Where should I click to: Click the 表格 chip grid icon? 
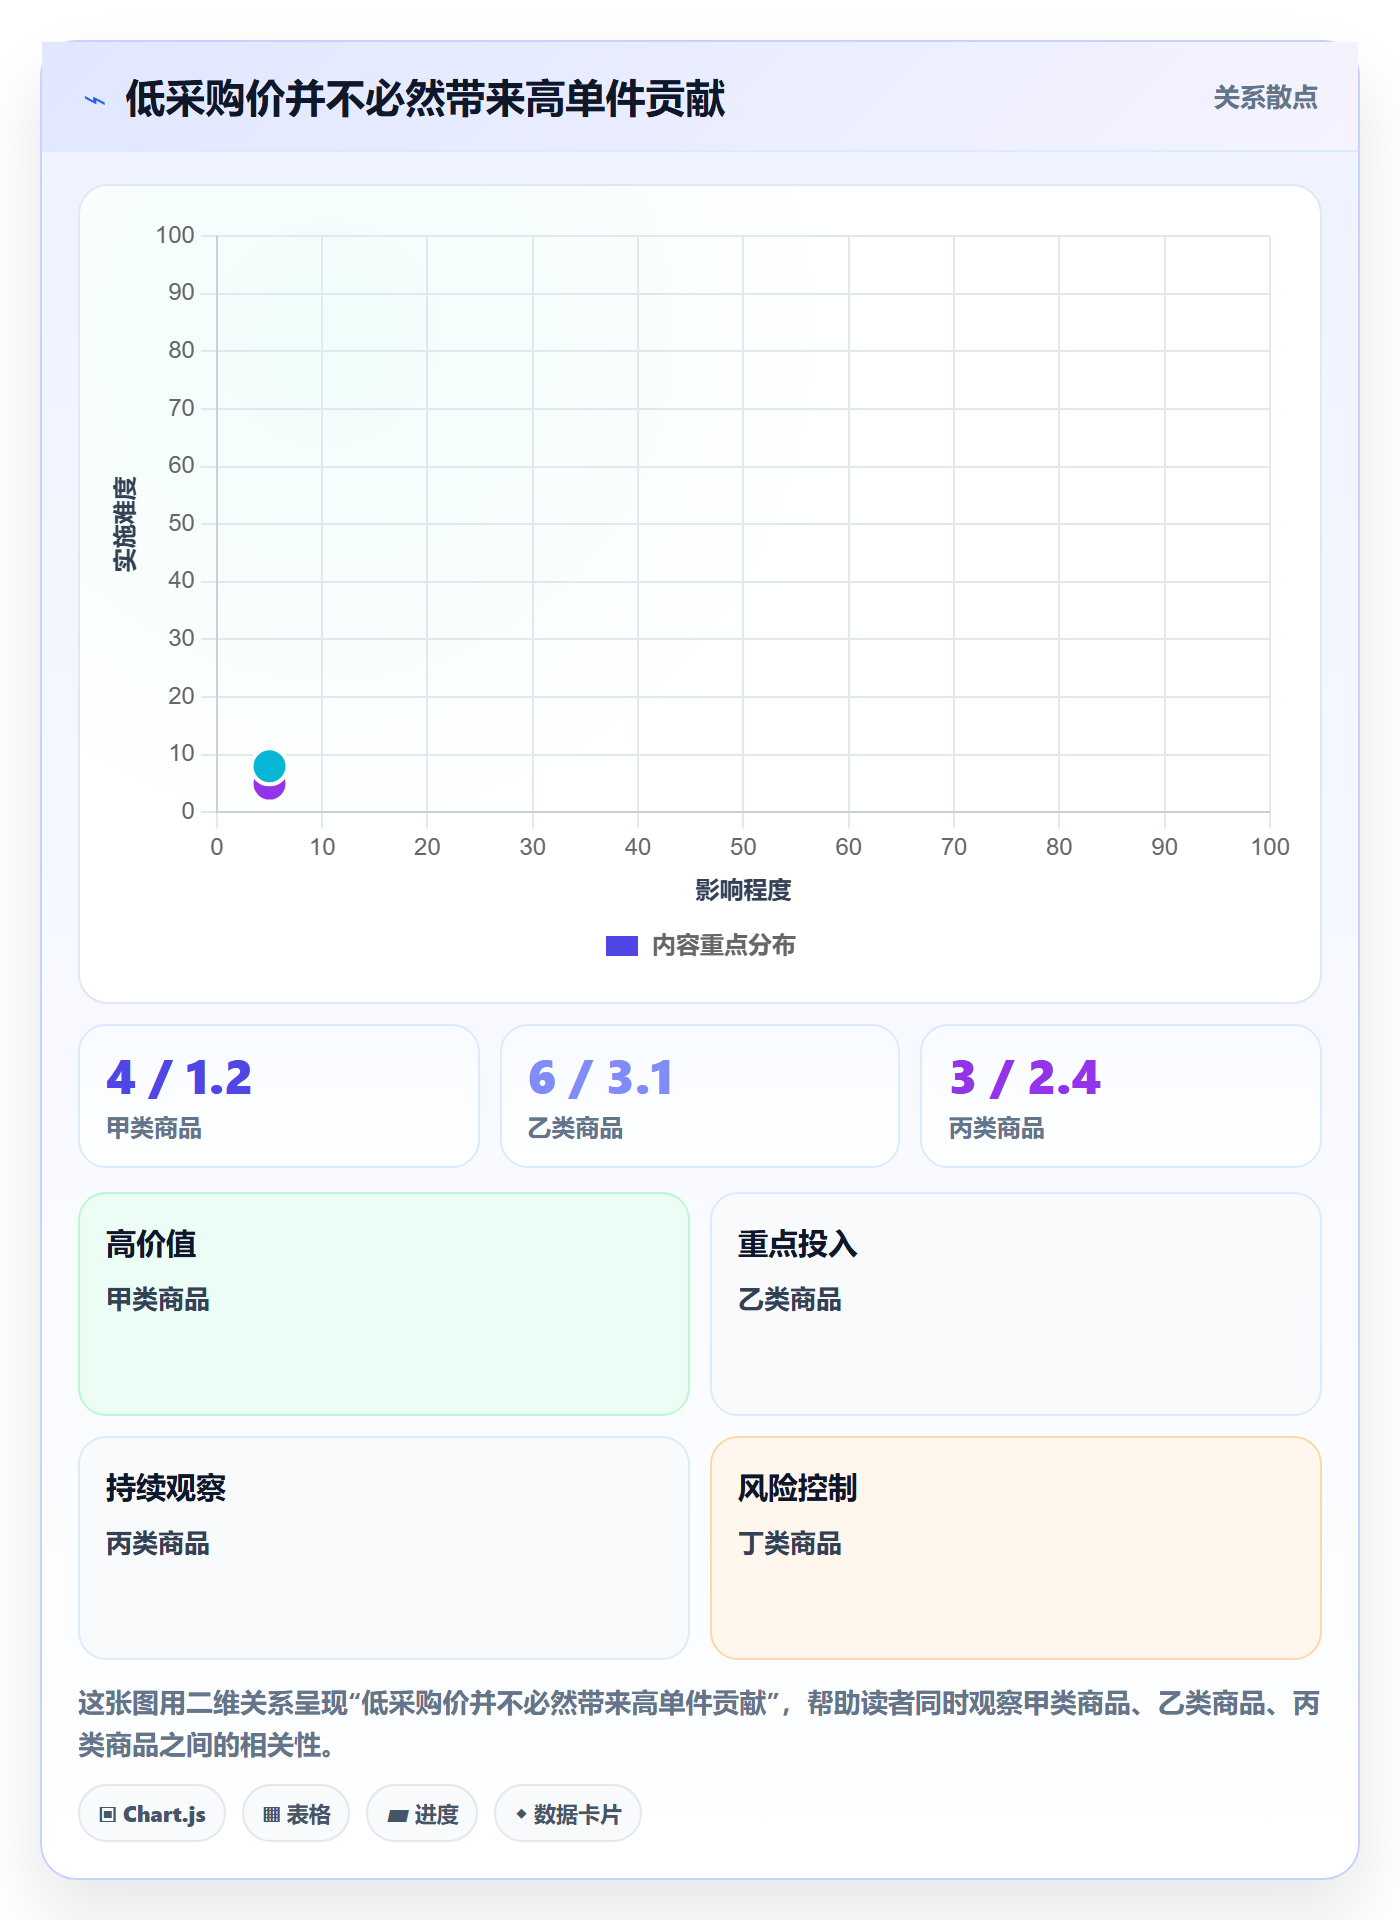[271, 1814]
